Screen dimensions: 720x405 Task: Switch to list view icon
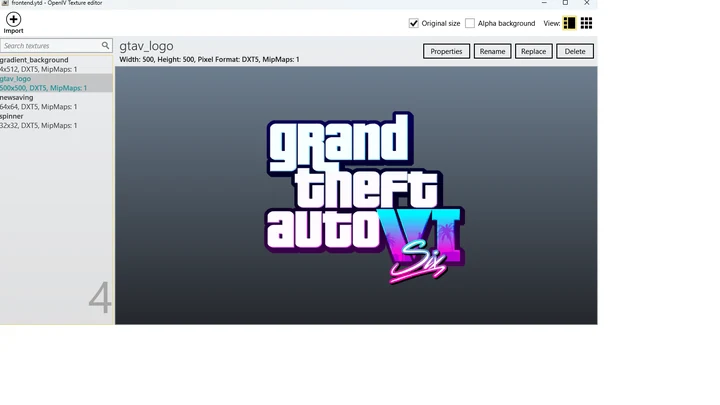tap(569, 23)
